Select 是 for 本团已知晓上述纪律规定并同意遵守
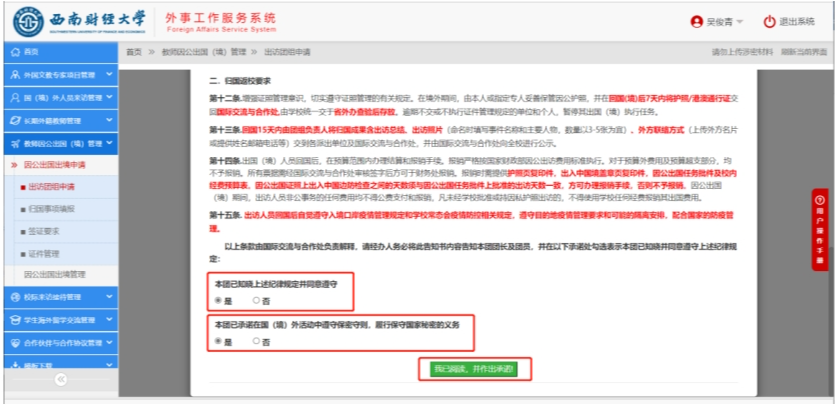The image size is (837, 414). 218,300
